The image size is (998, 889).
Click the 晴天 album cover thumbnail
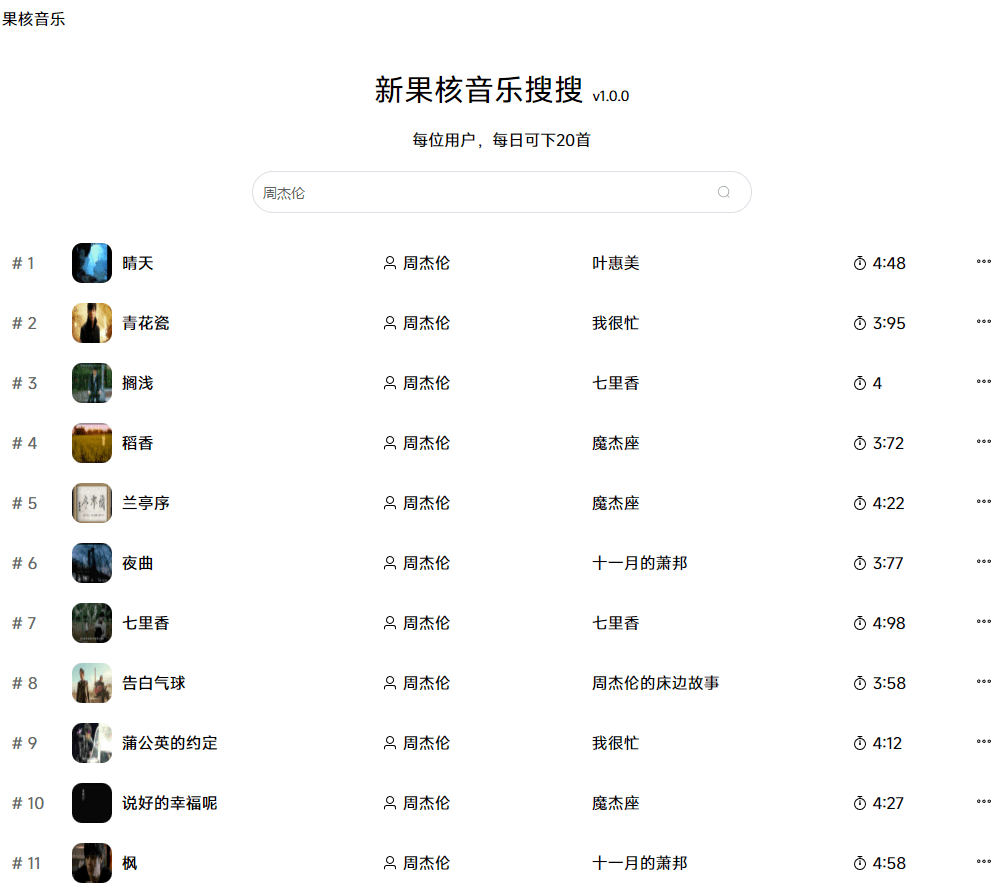(x=92, y=263)
